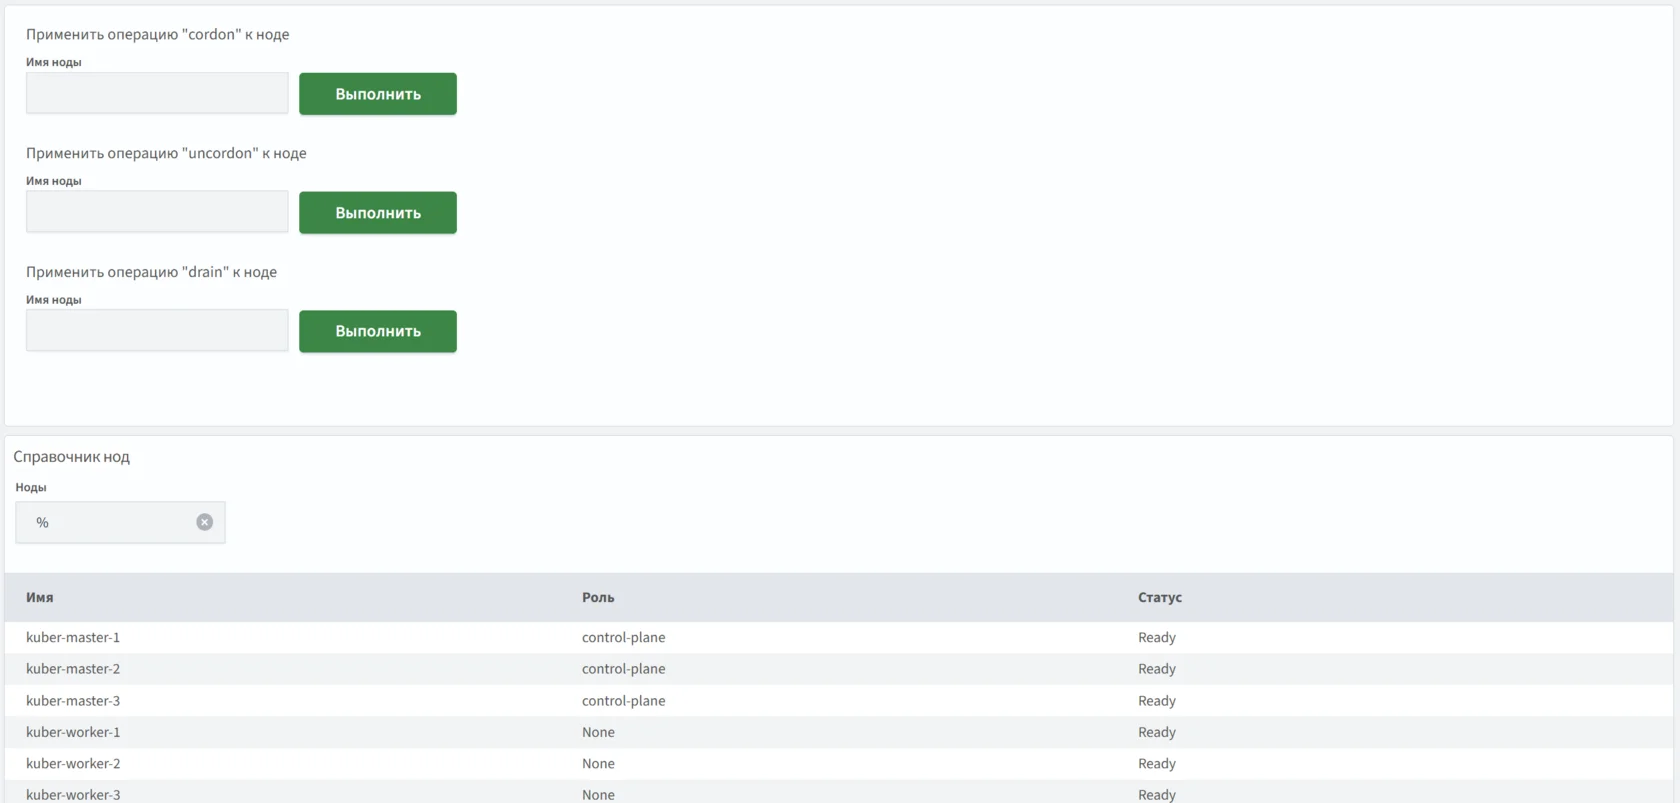This screenshot has width=1680, height=803.
Task: Click the cordon operation node name field
Action: tap(157, 93)
